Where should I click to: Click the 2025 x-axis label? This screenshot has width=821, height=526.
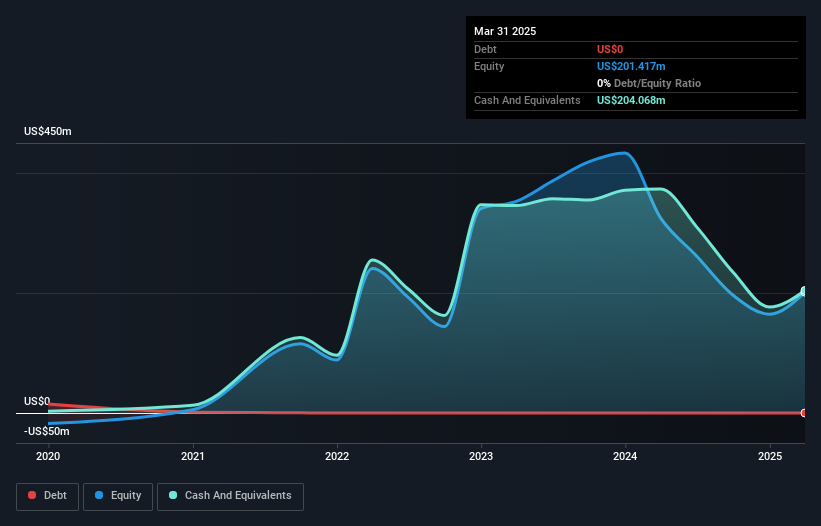pos(770,456)
